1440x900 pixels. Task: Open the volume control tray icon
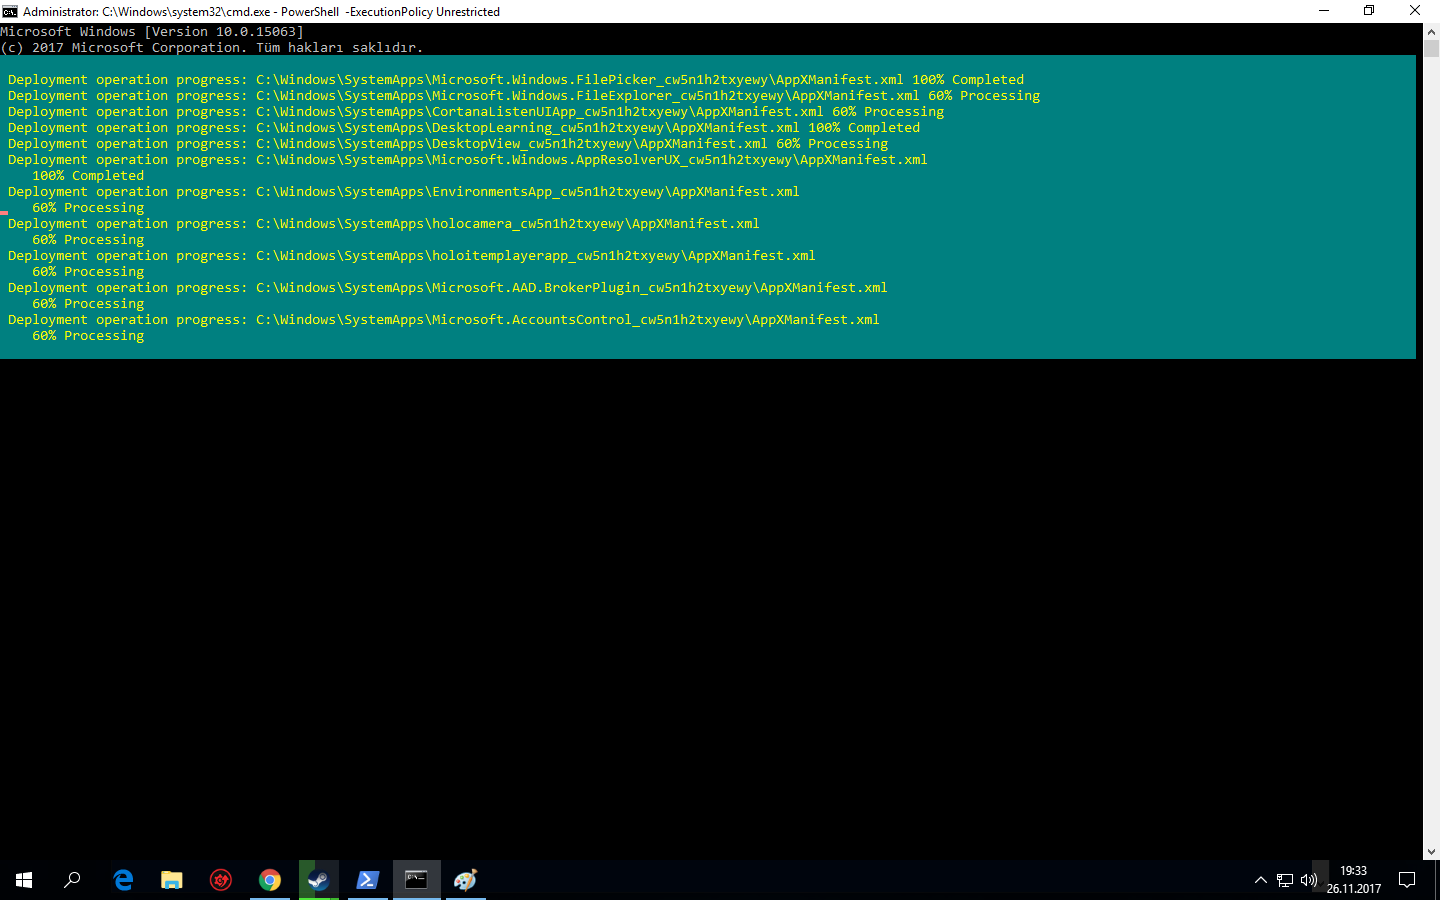(x=1309, y=880)
